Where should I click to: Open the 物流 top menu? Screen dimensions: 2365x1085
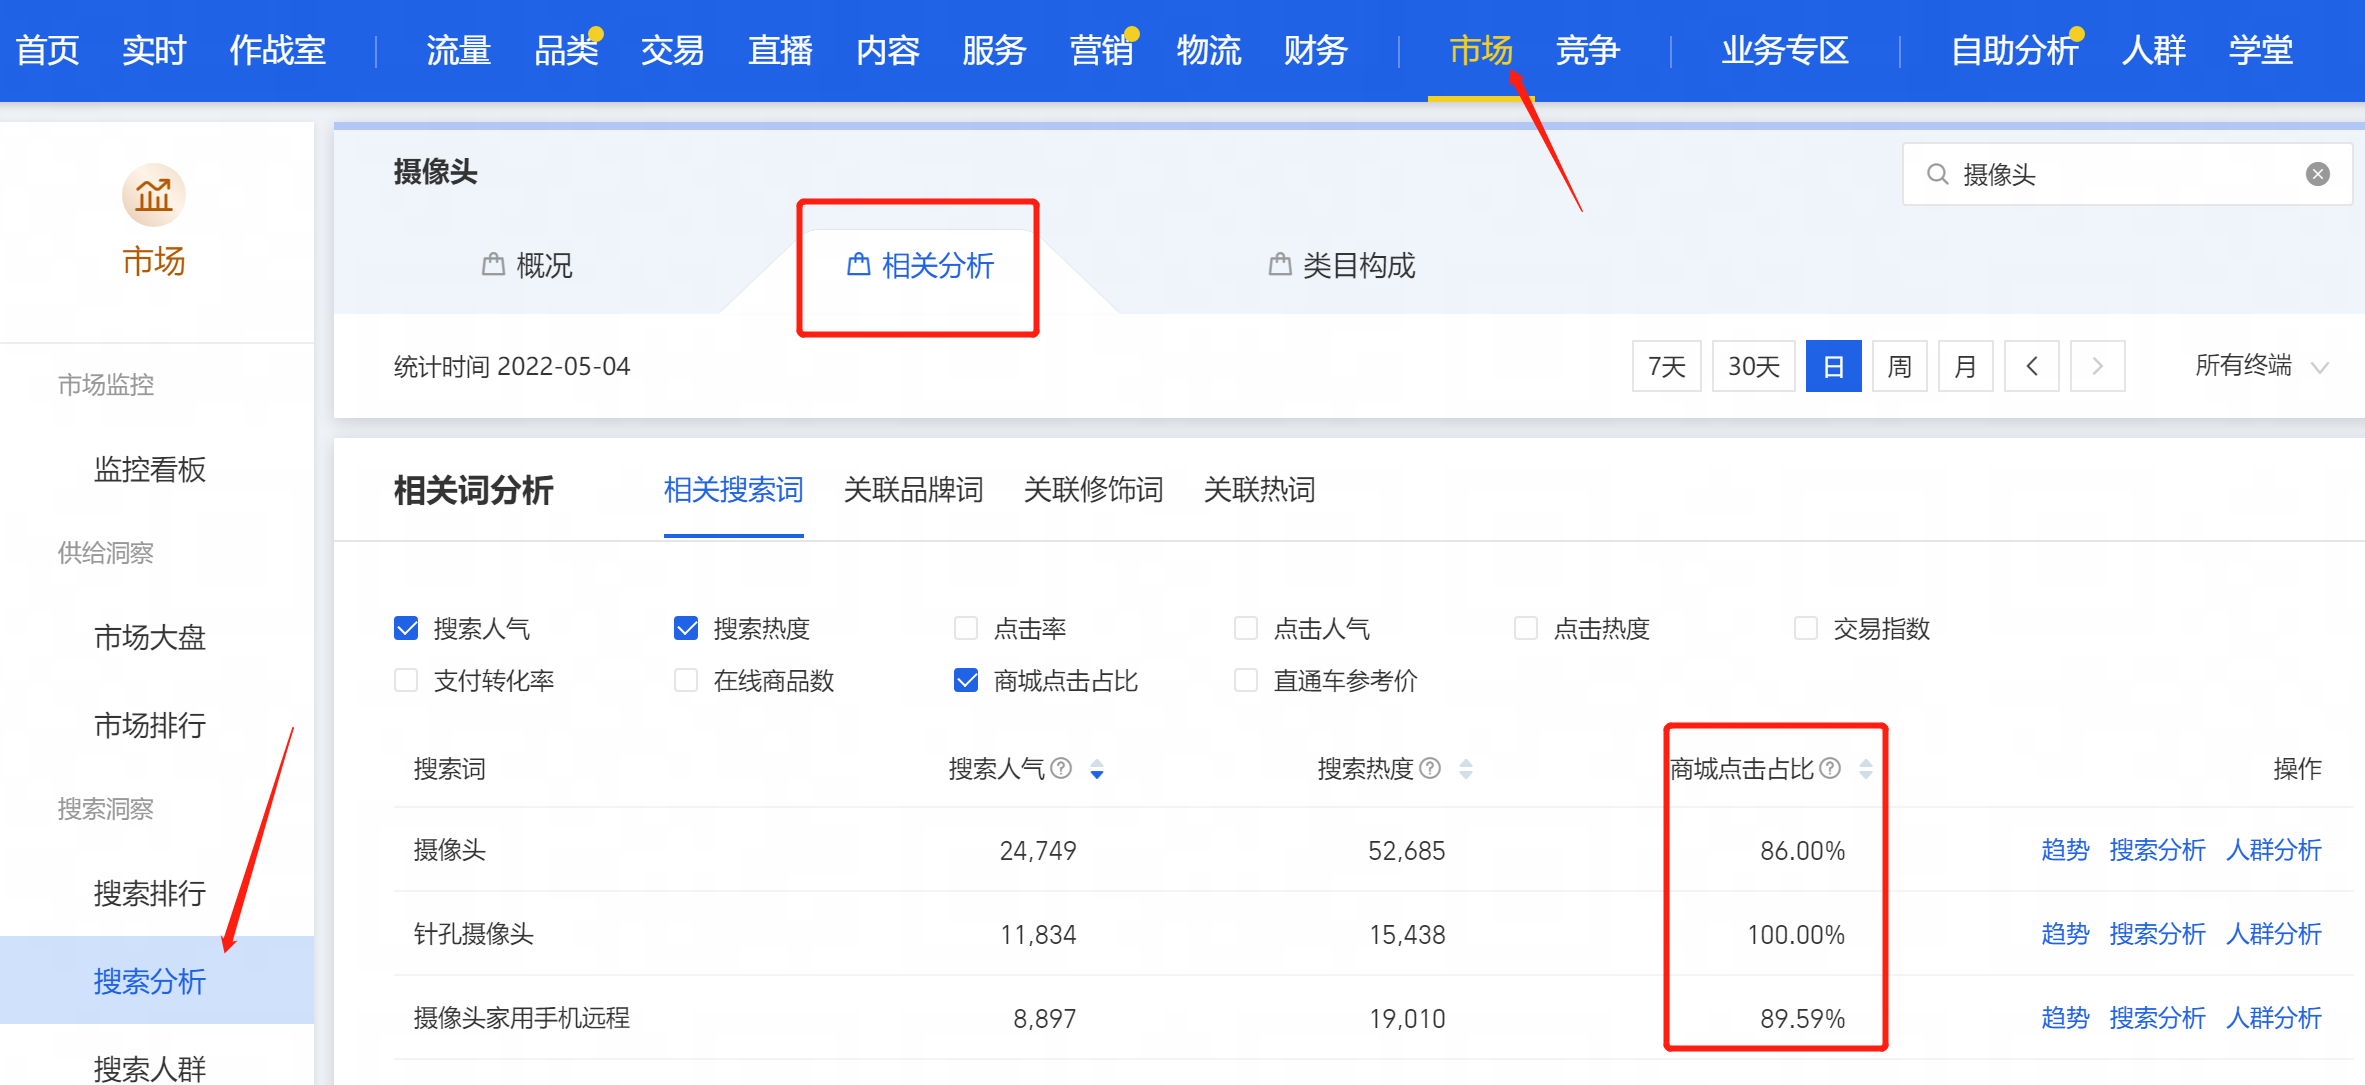coord(1209,50)
